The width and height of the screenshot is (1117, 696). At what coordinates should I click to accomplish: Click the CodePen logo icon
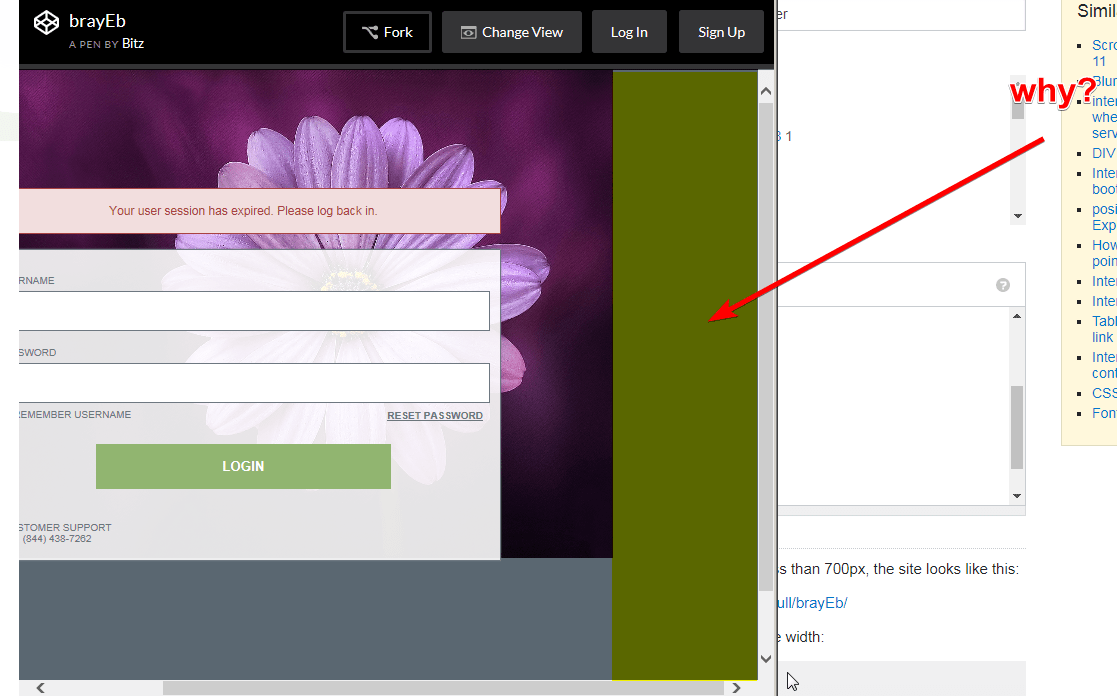click(x=46, y=20)
